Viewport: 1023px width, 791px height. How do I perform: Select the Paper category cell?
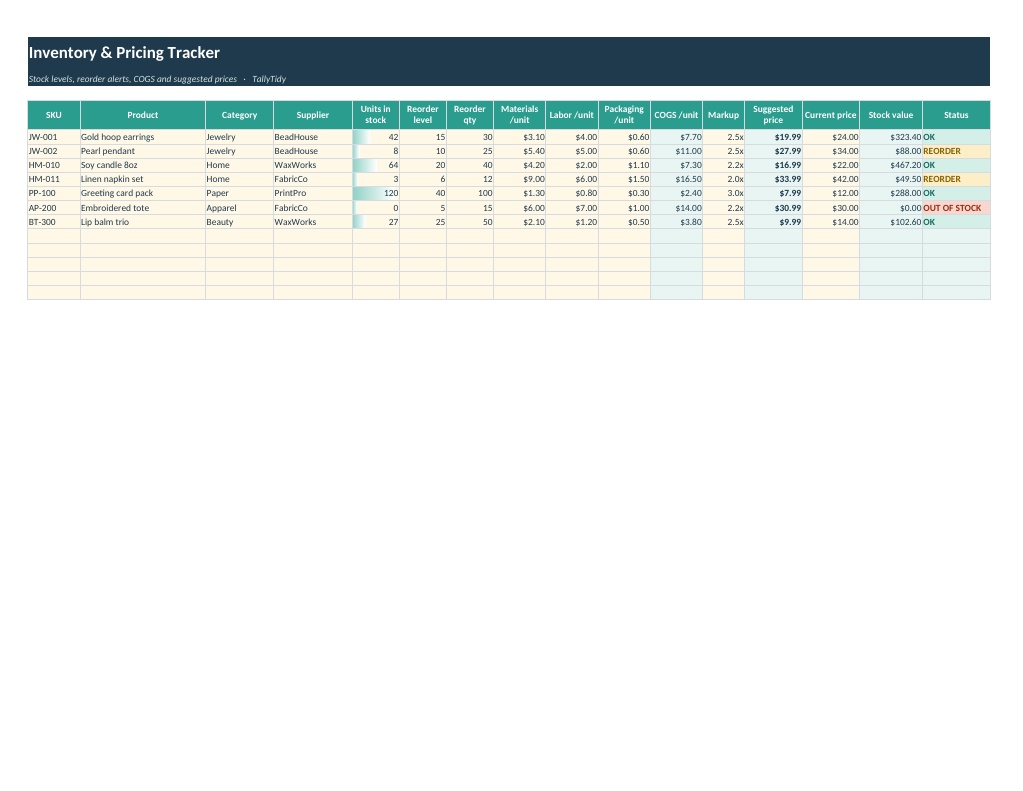pyautogui.click(x=239, y=193)
